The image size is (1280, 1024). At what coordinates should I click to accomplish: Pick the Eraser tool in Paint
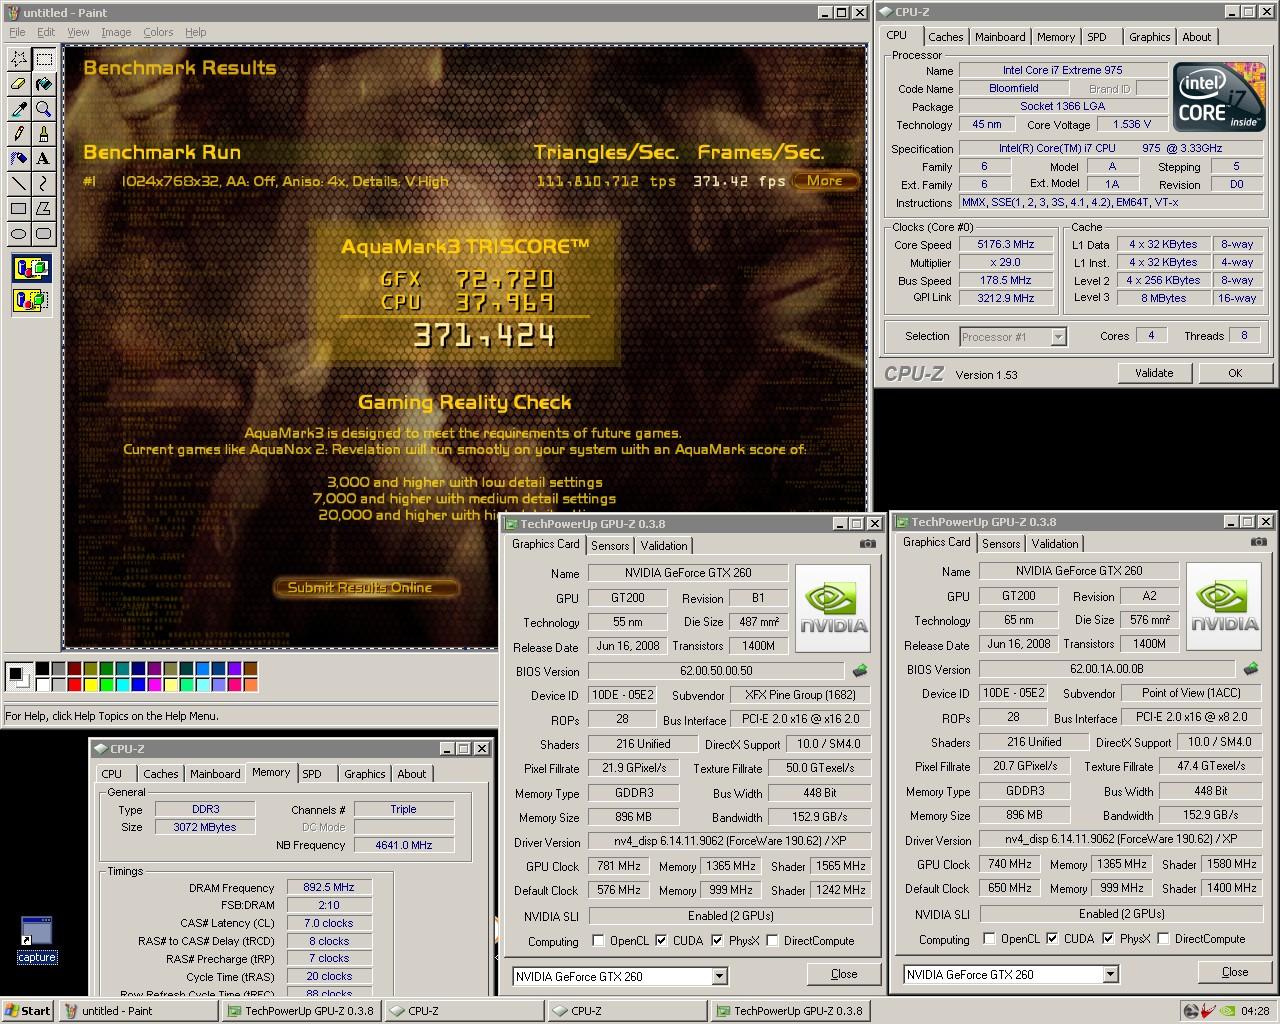point(19,84)
